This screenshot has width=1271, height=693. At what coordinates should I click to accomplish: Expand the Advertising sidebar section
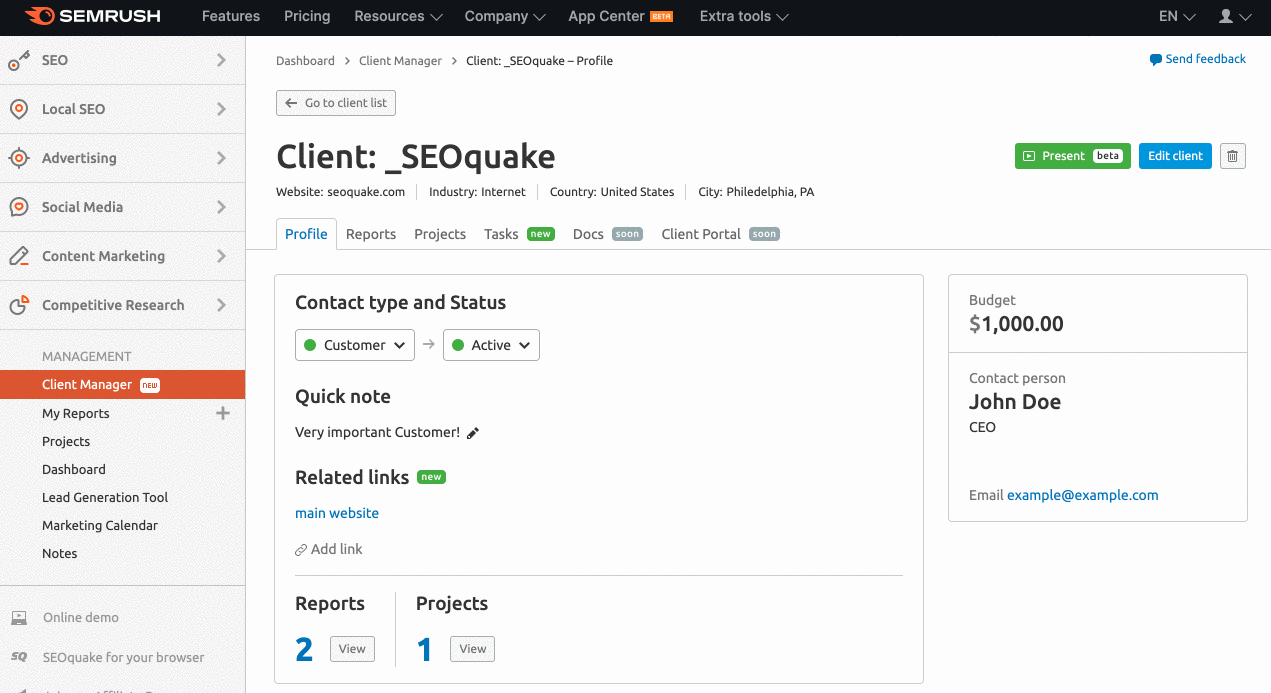pyautogui.click(x=221, y=158)
